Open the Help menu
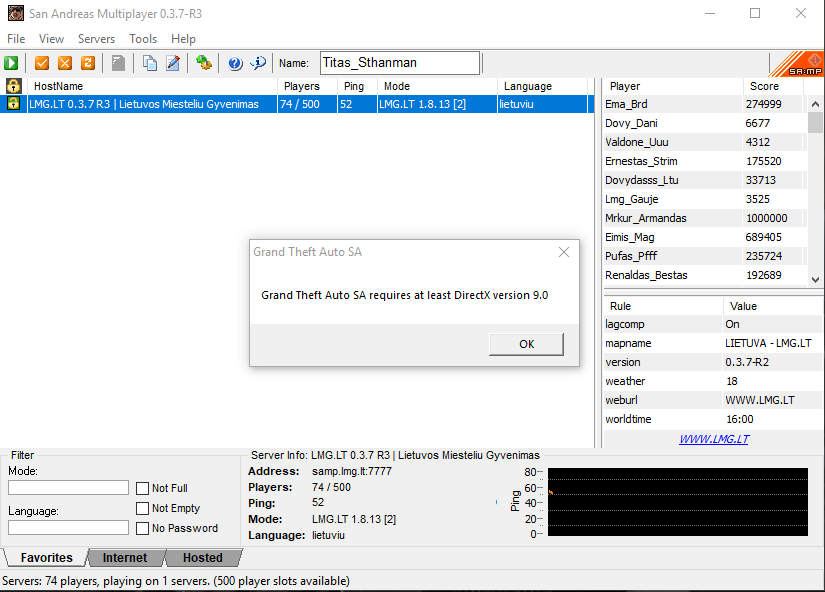The height and width of the screenshot is (592, 825). 183,39
